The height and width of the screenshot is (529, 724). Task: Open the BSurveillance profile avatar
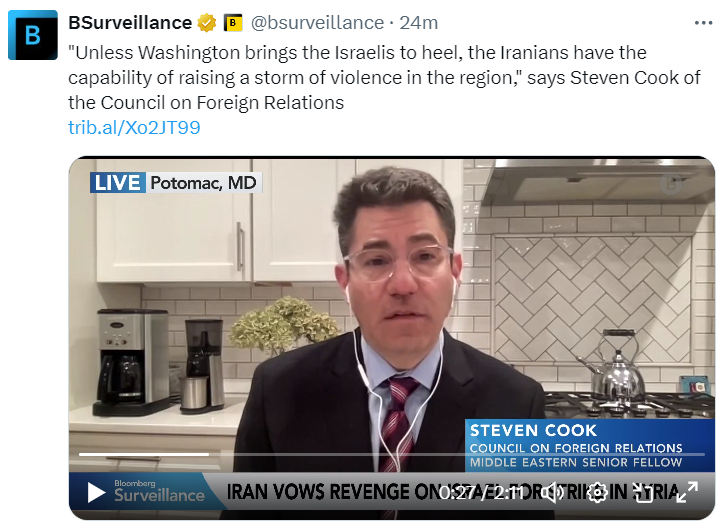pos(33,35)
